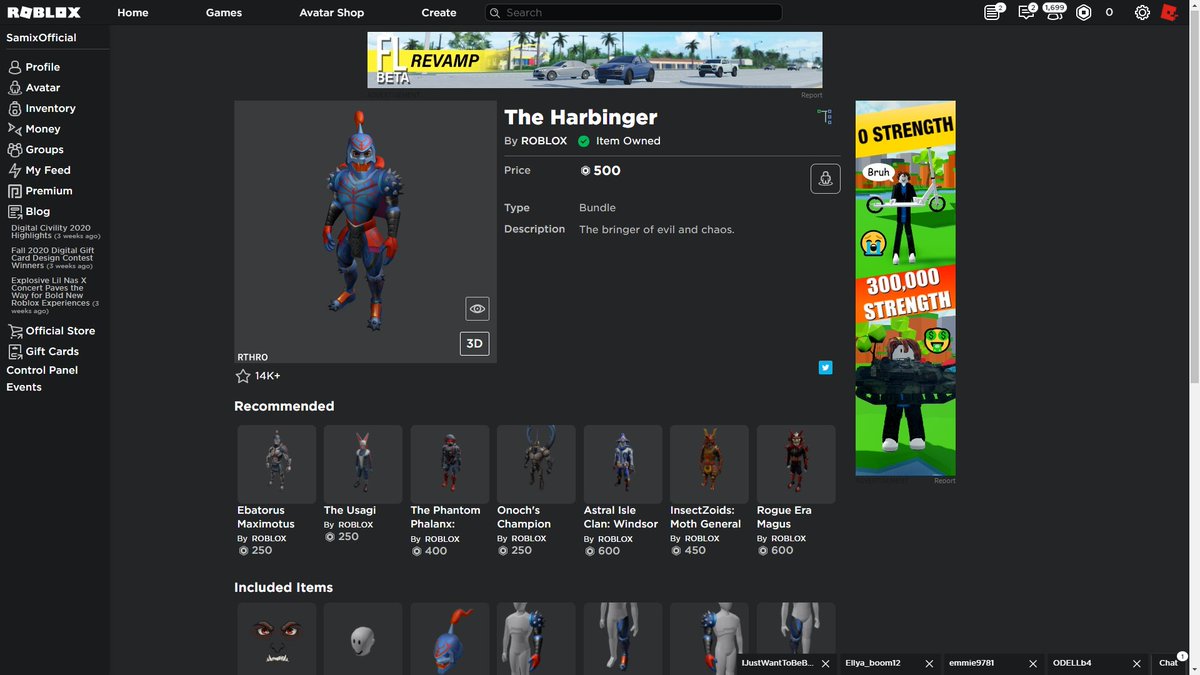The height and width of the screenshot is (675, 1200).
Task: Toggle the eye preview button on avatar
Action: (x=477, y=309)
